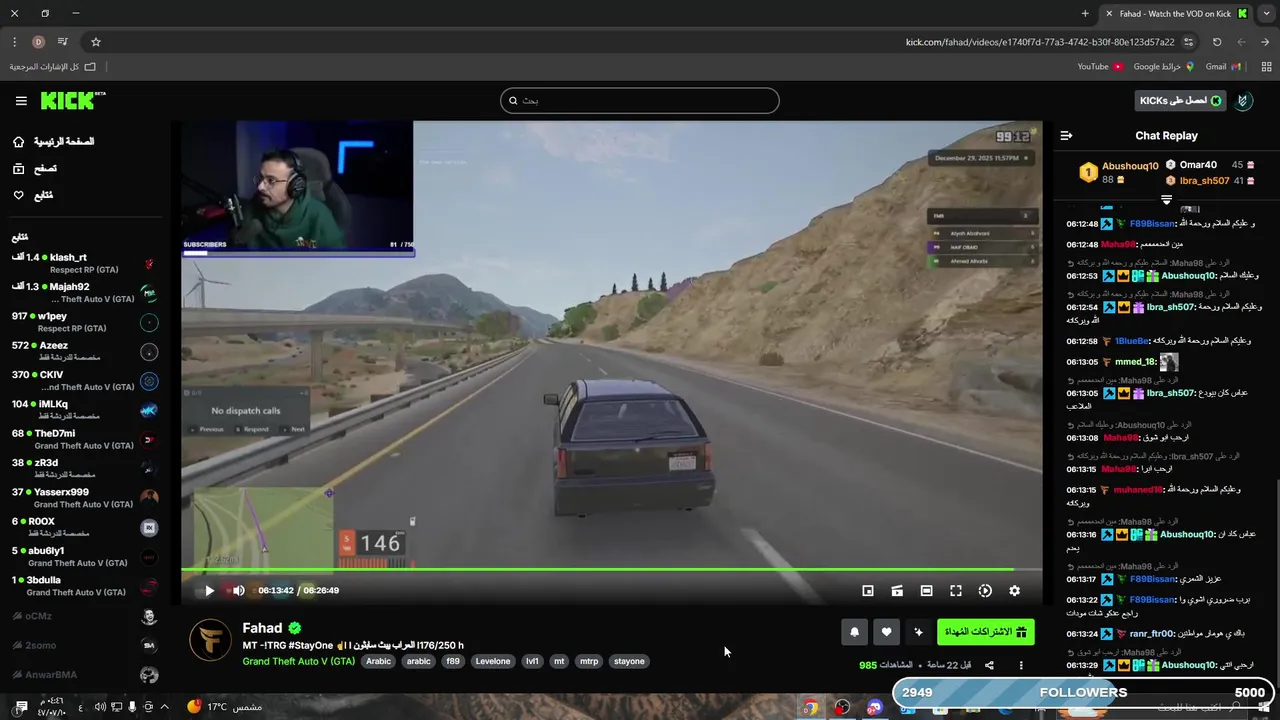Share this video via share icon
The width and height of the screenshot is (1280, 720).
pyautogui.click(x=989, y=665)
